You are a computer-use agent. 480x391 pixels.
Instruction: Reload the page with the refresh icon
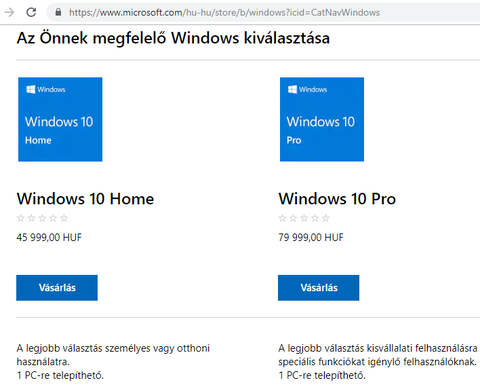click(x=31, y=12)
